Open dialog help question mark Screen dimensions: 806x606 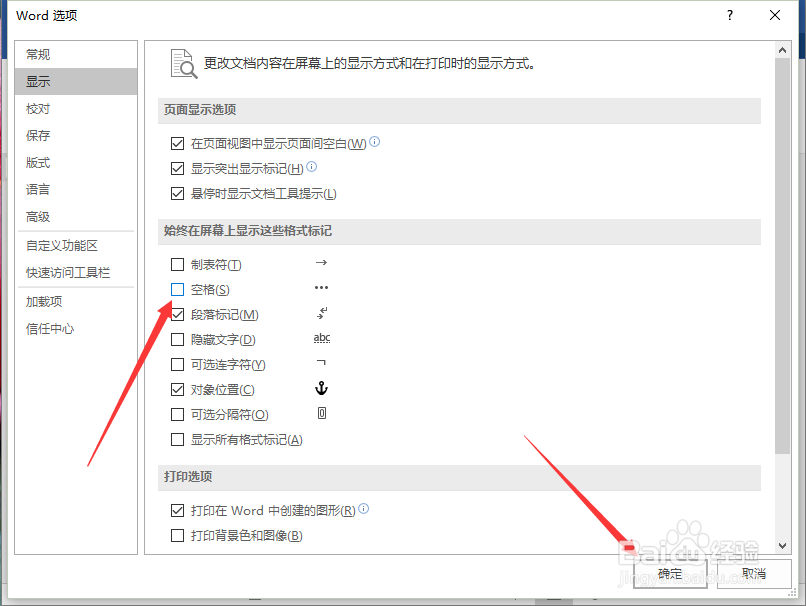[x=730, y=15]
